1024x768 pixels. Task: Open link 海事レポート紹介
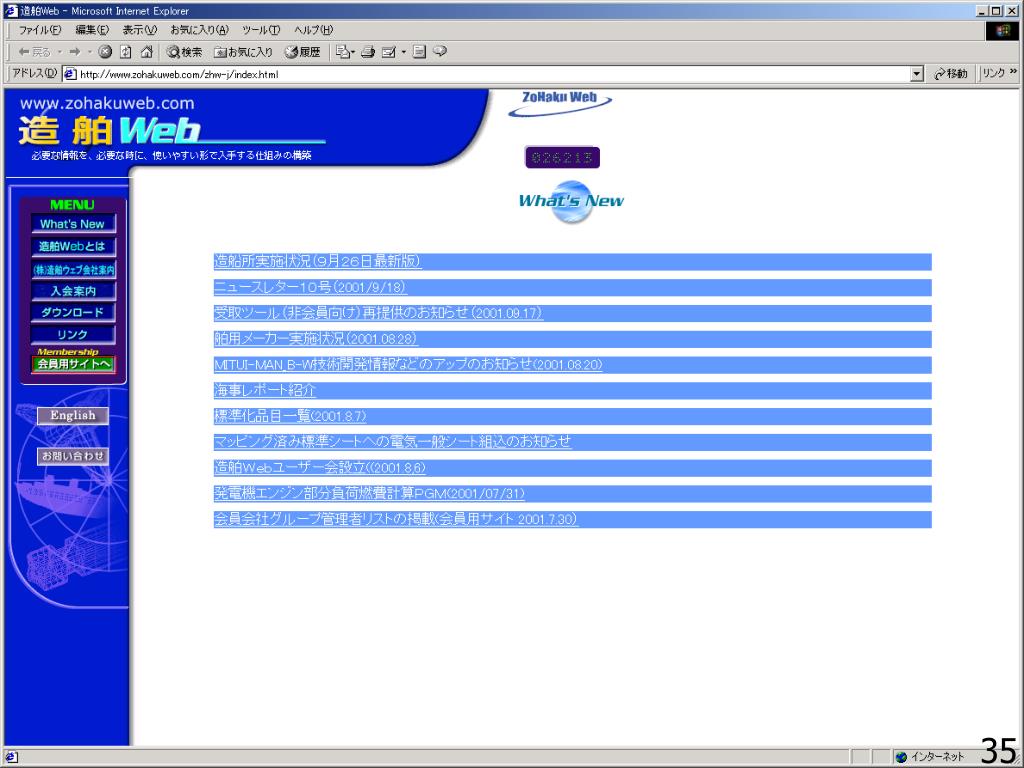pyautogui.click(x=264, y=391)
